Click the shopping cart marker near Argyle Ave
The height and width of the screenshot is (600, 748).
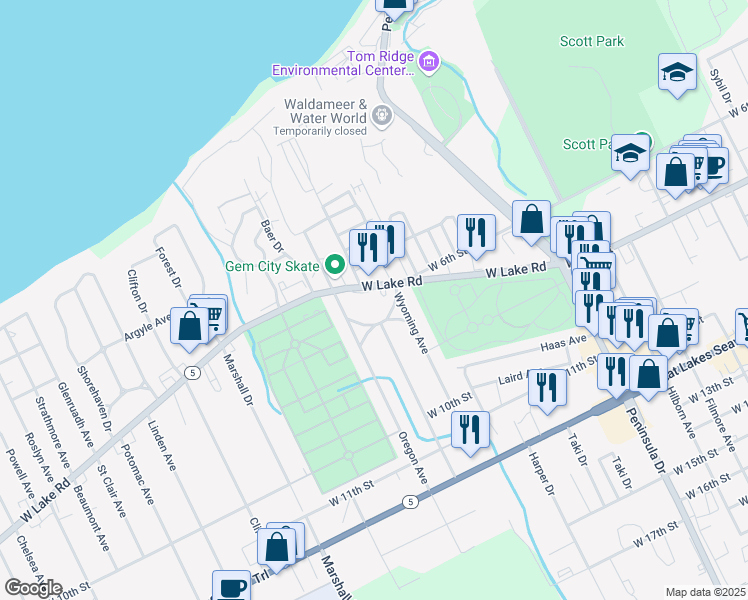tap(216, 315)
